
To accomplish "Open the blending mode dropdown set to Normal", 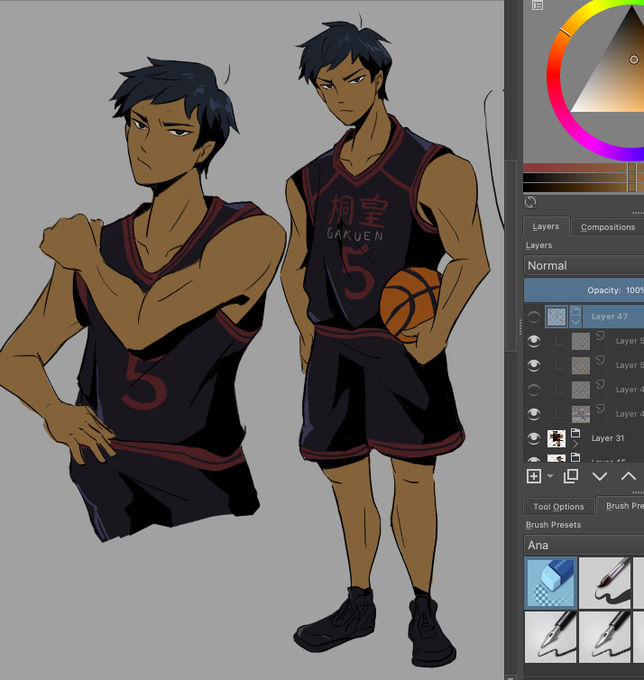I will (584, 265).
